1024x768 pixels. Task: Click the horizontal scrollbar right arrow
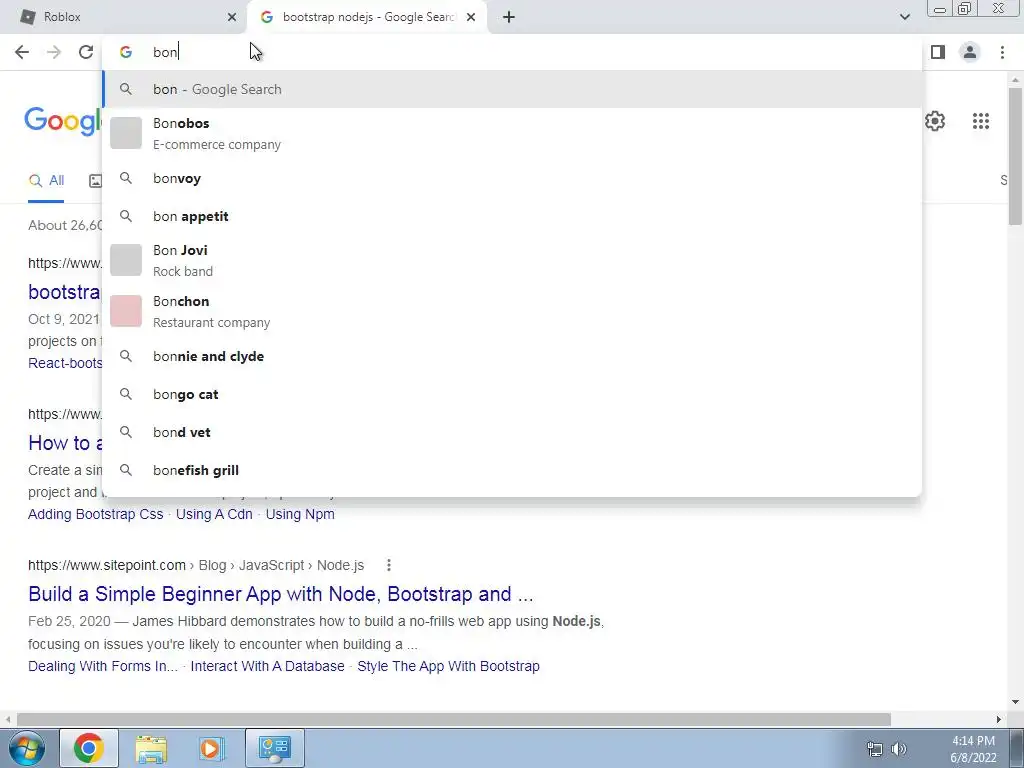999,719
